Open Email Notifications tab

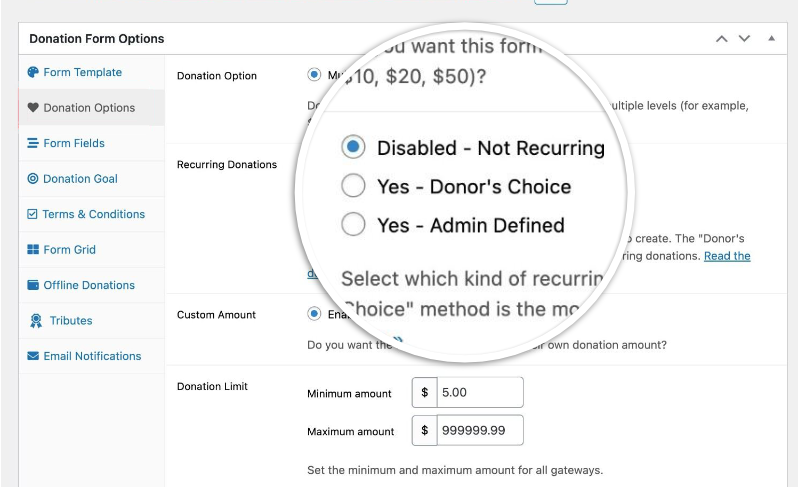(x=92, y=356)
